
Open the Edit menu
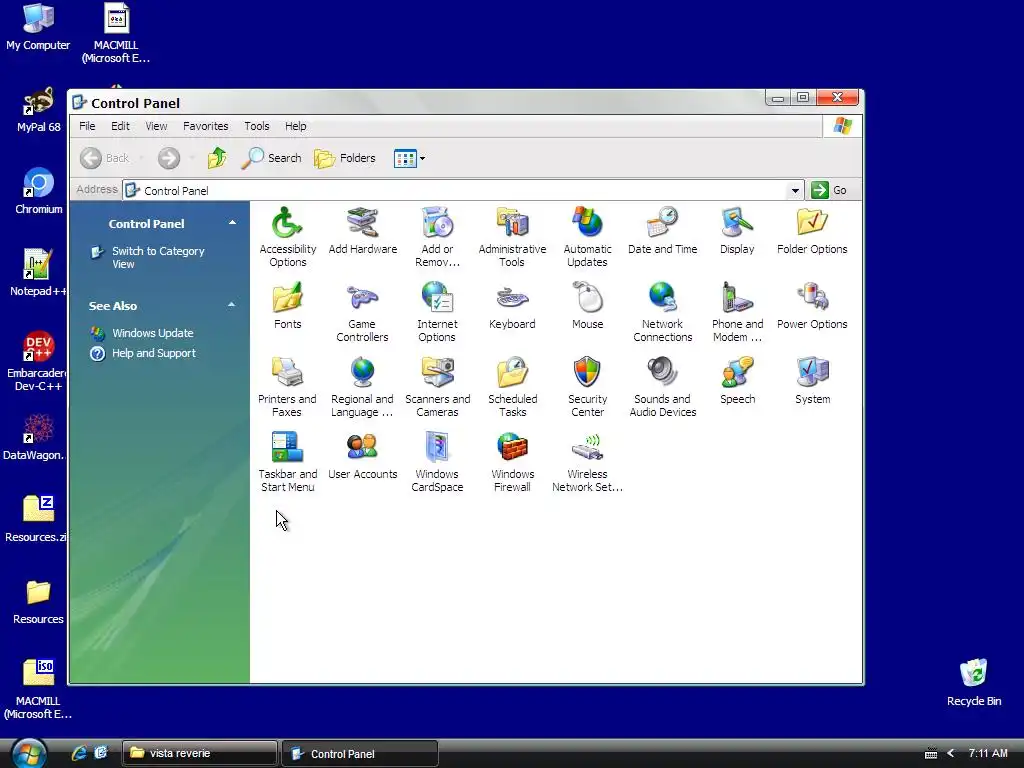[120, 126]
